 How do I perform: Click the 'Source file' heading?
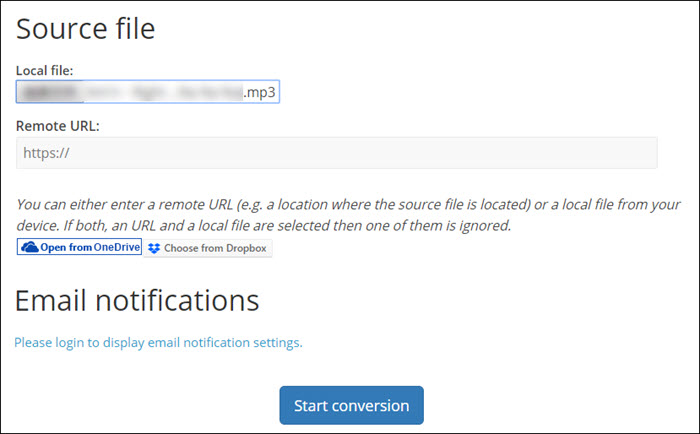[86, 29]
